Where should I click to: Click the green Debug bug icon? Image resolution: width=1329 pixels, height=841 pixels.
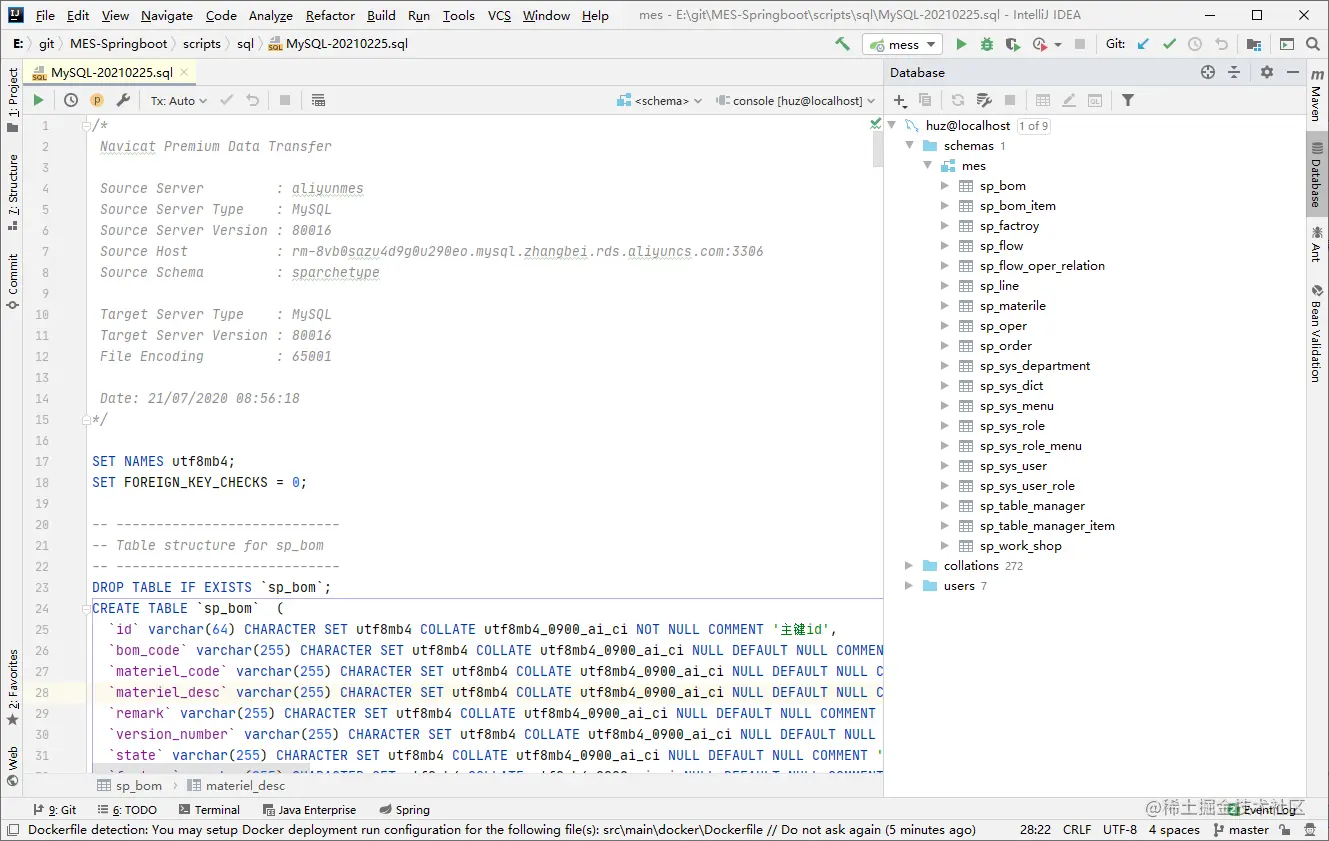987,44
